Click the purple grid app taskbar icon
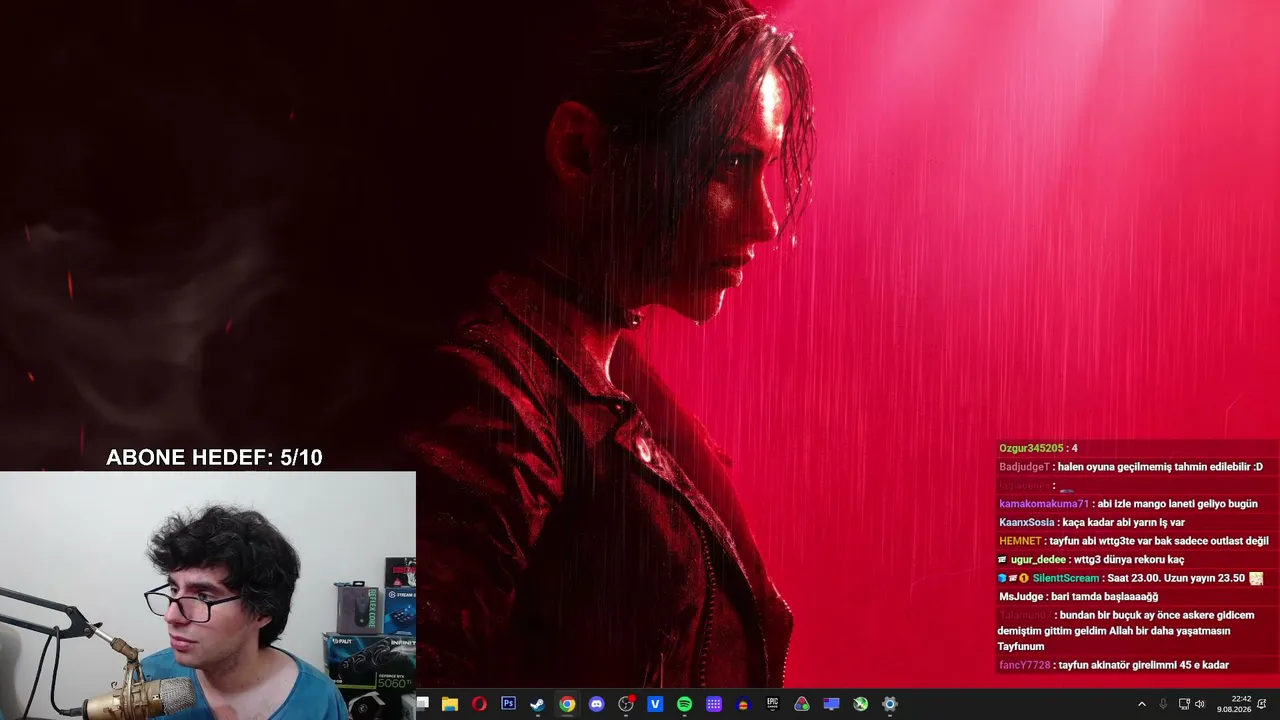 coord(714,704)
